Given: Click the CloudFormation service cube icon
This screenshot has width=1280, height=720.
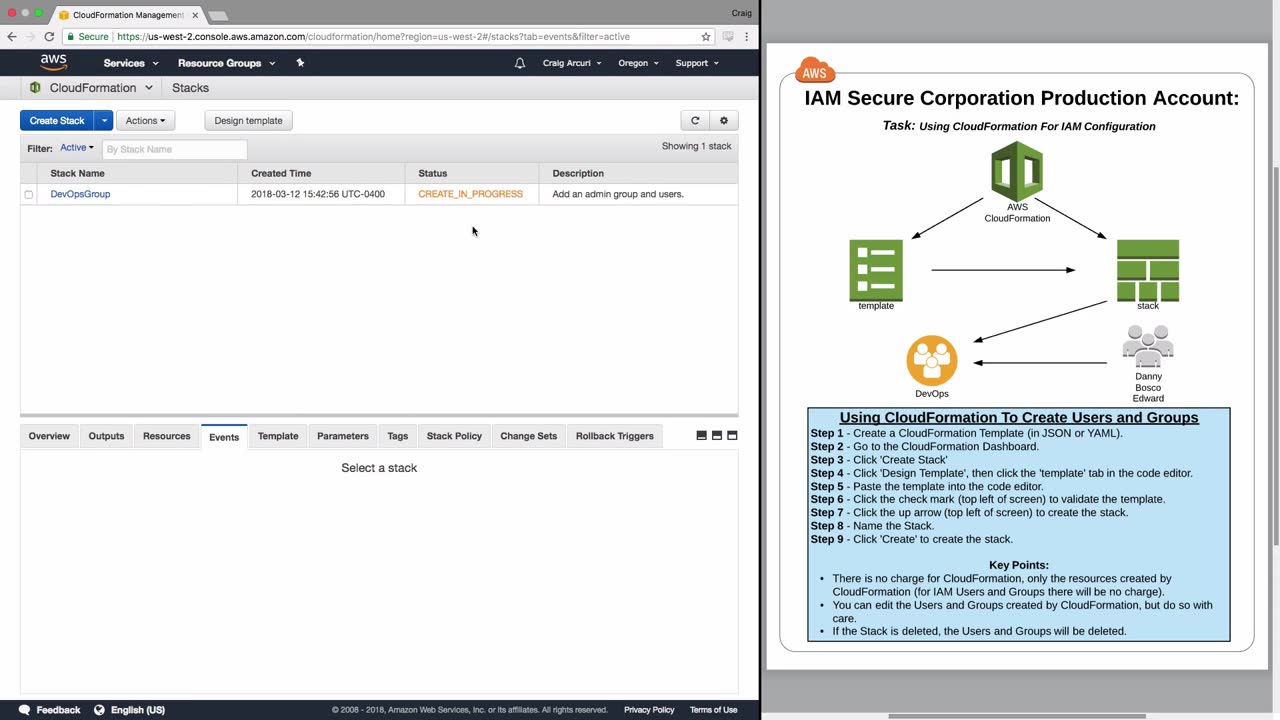Looking at the screenshot, I should [35, 88].
